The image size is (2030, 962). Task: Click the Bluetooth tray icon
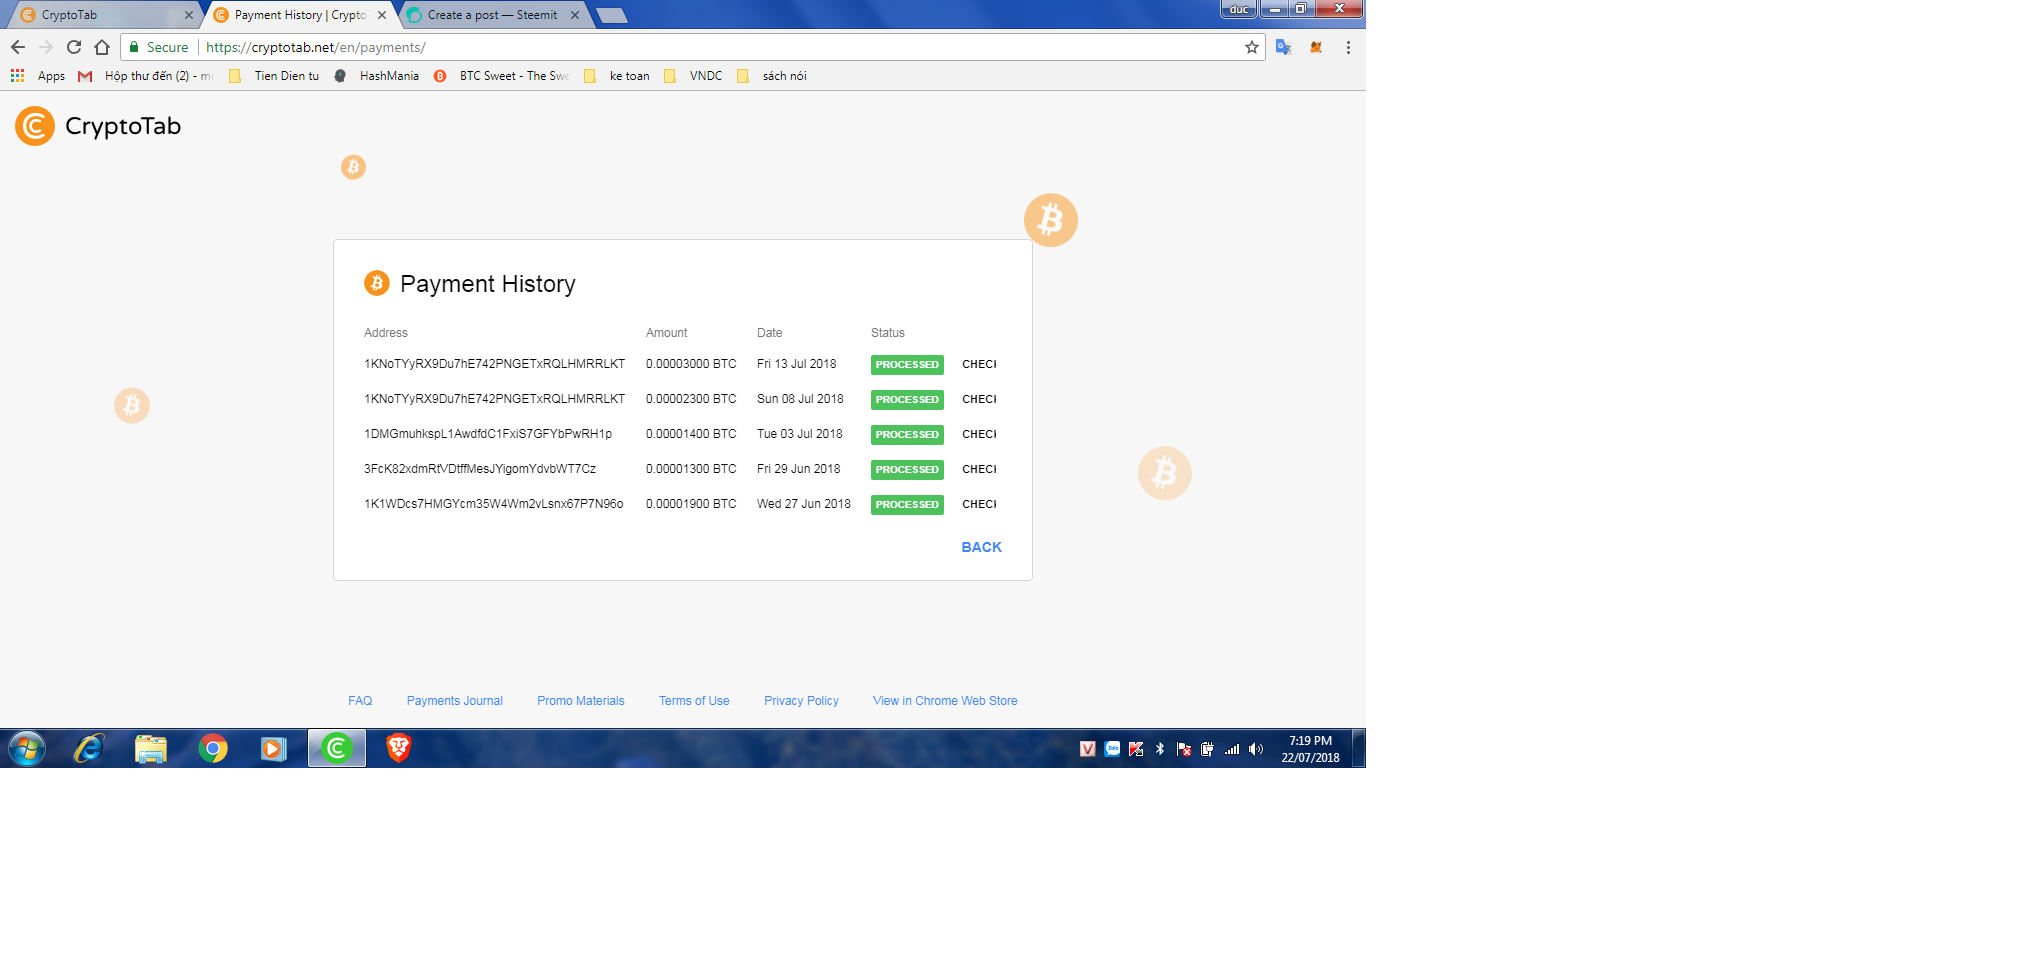[x=1160, y=749]
